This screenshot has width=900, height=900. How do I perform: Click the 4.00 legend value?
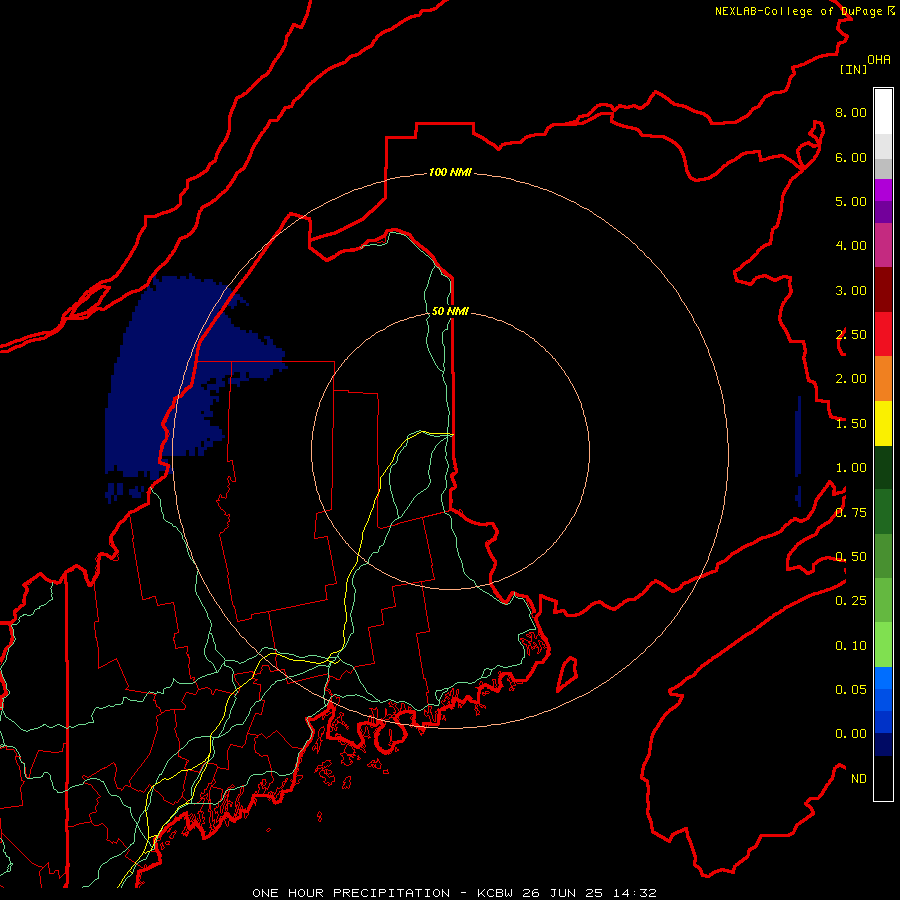pyautogui.click(x=851, y=246)
